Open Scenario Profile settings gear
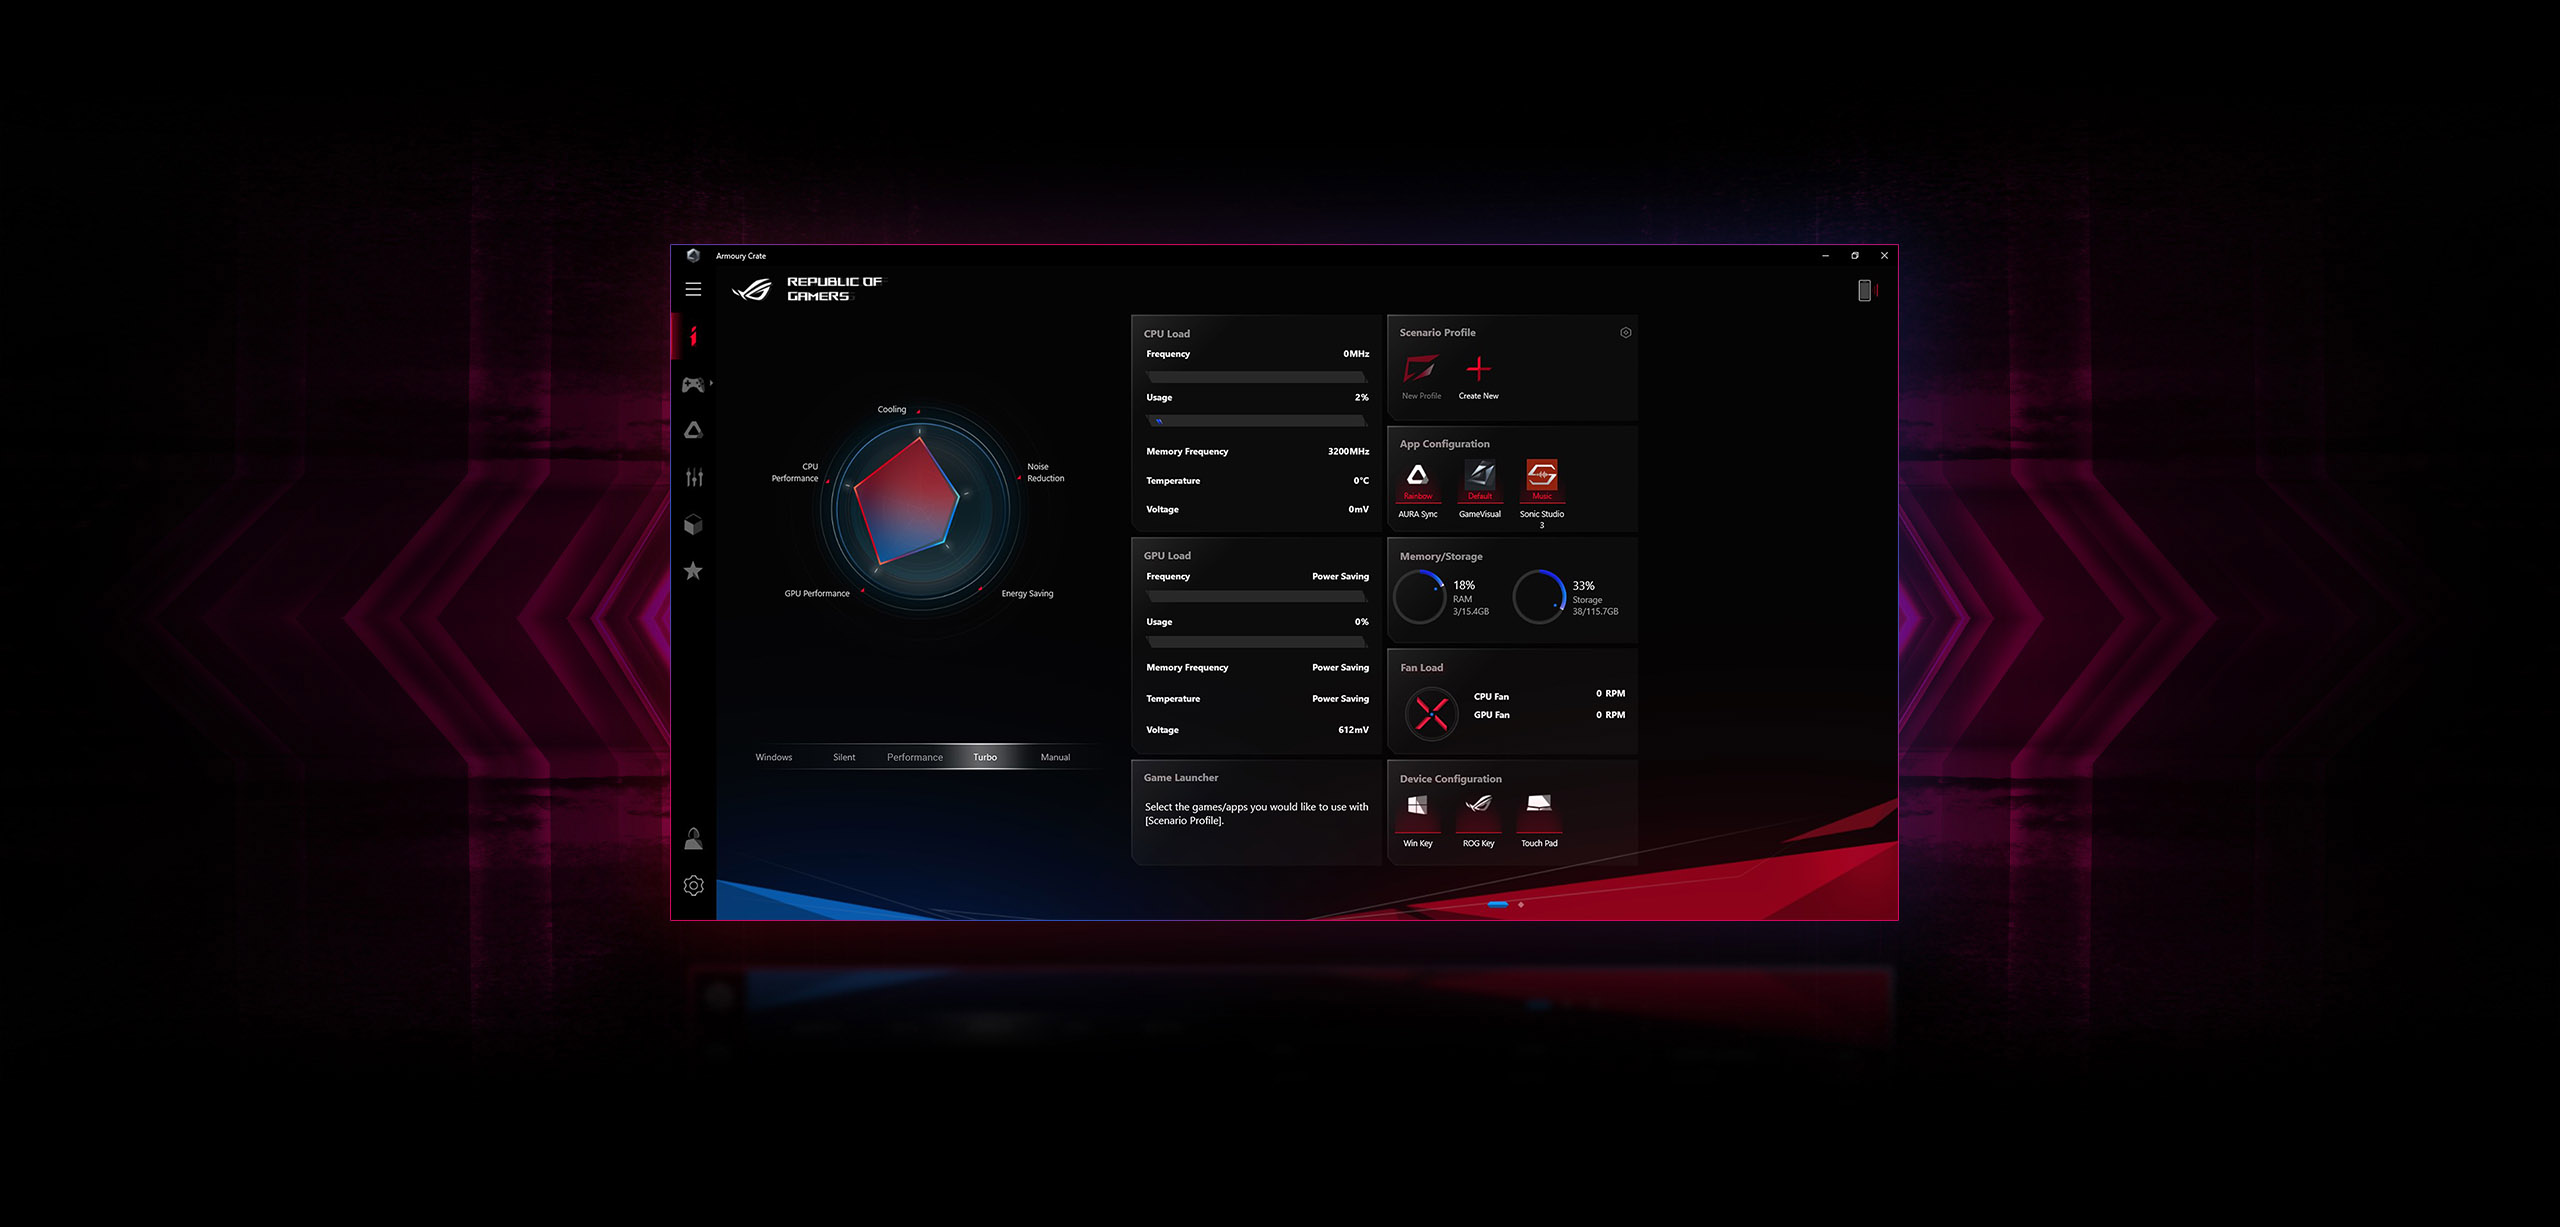 1626,332
